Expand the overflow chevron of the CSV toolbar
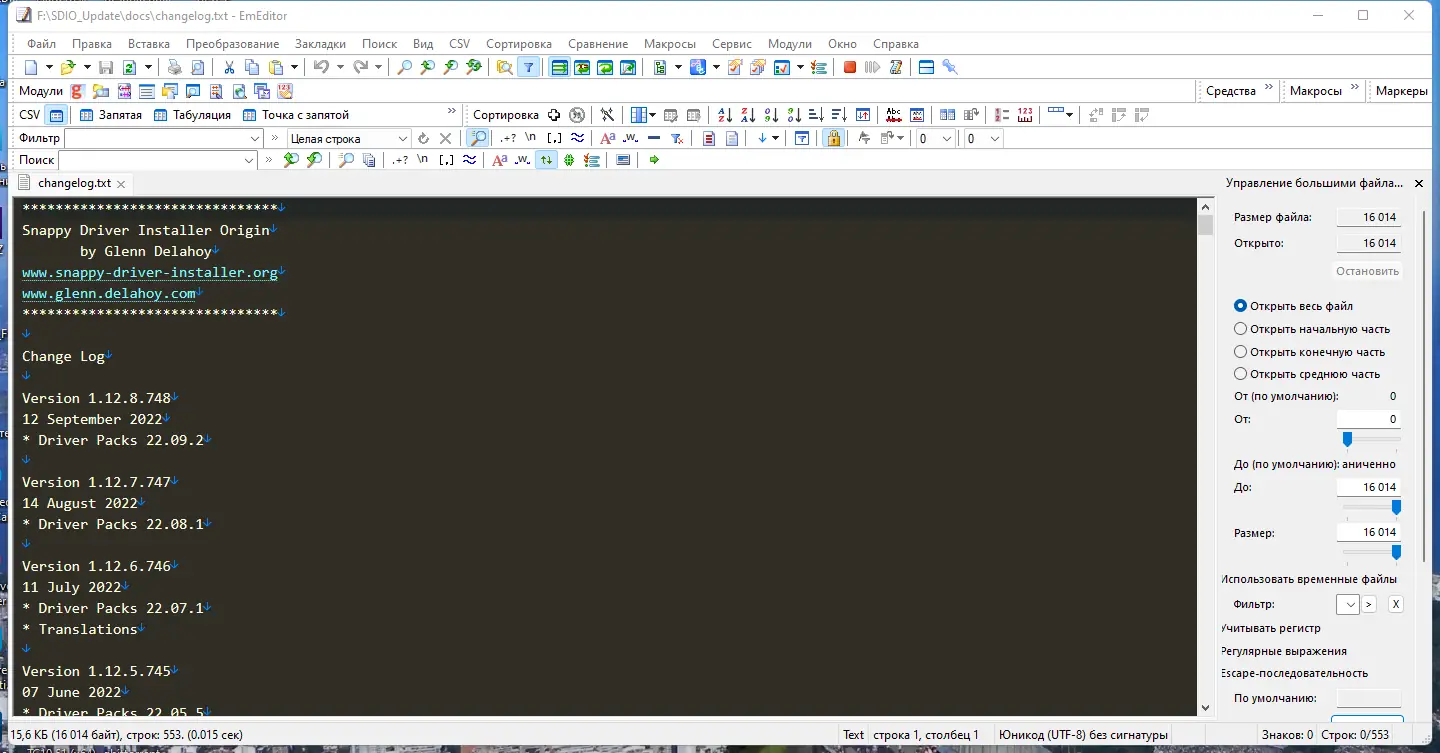Image resolution: width=1440 pixels, height=753 pixels. [x=452, y=112]
